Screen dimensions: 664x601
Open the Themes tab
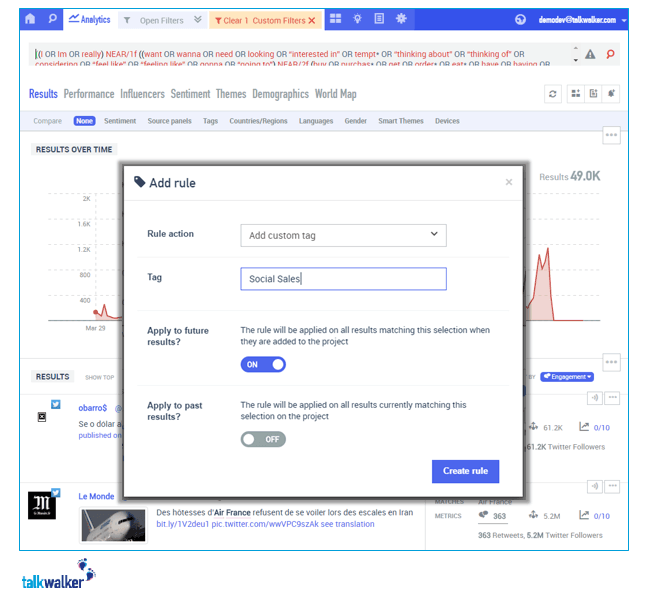(x=231, y=94)
